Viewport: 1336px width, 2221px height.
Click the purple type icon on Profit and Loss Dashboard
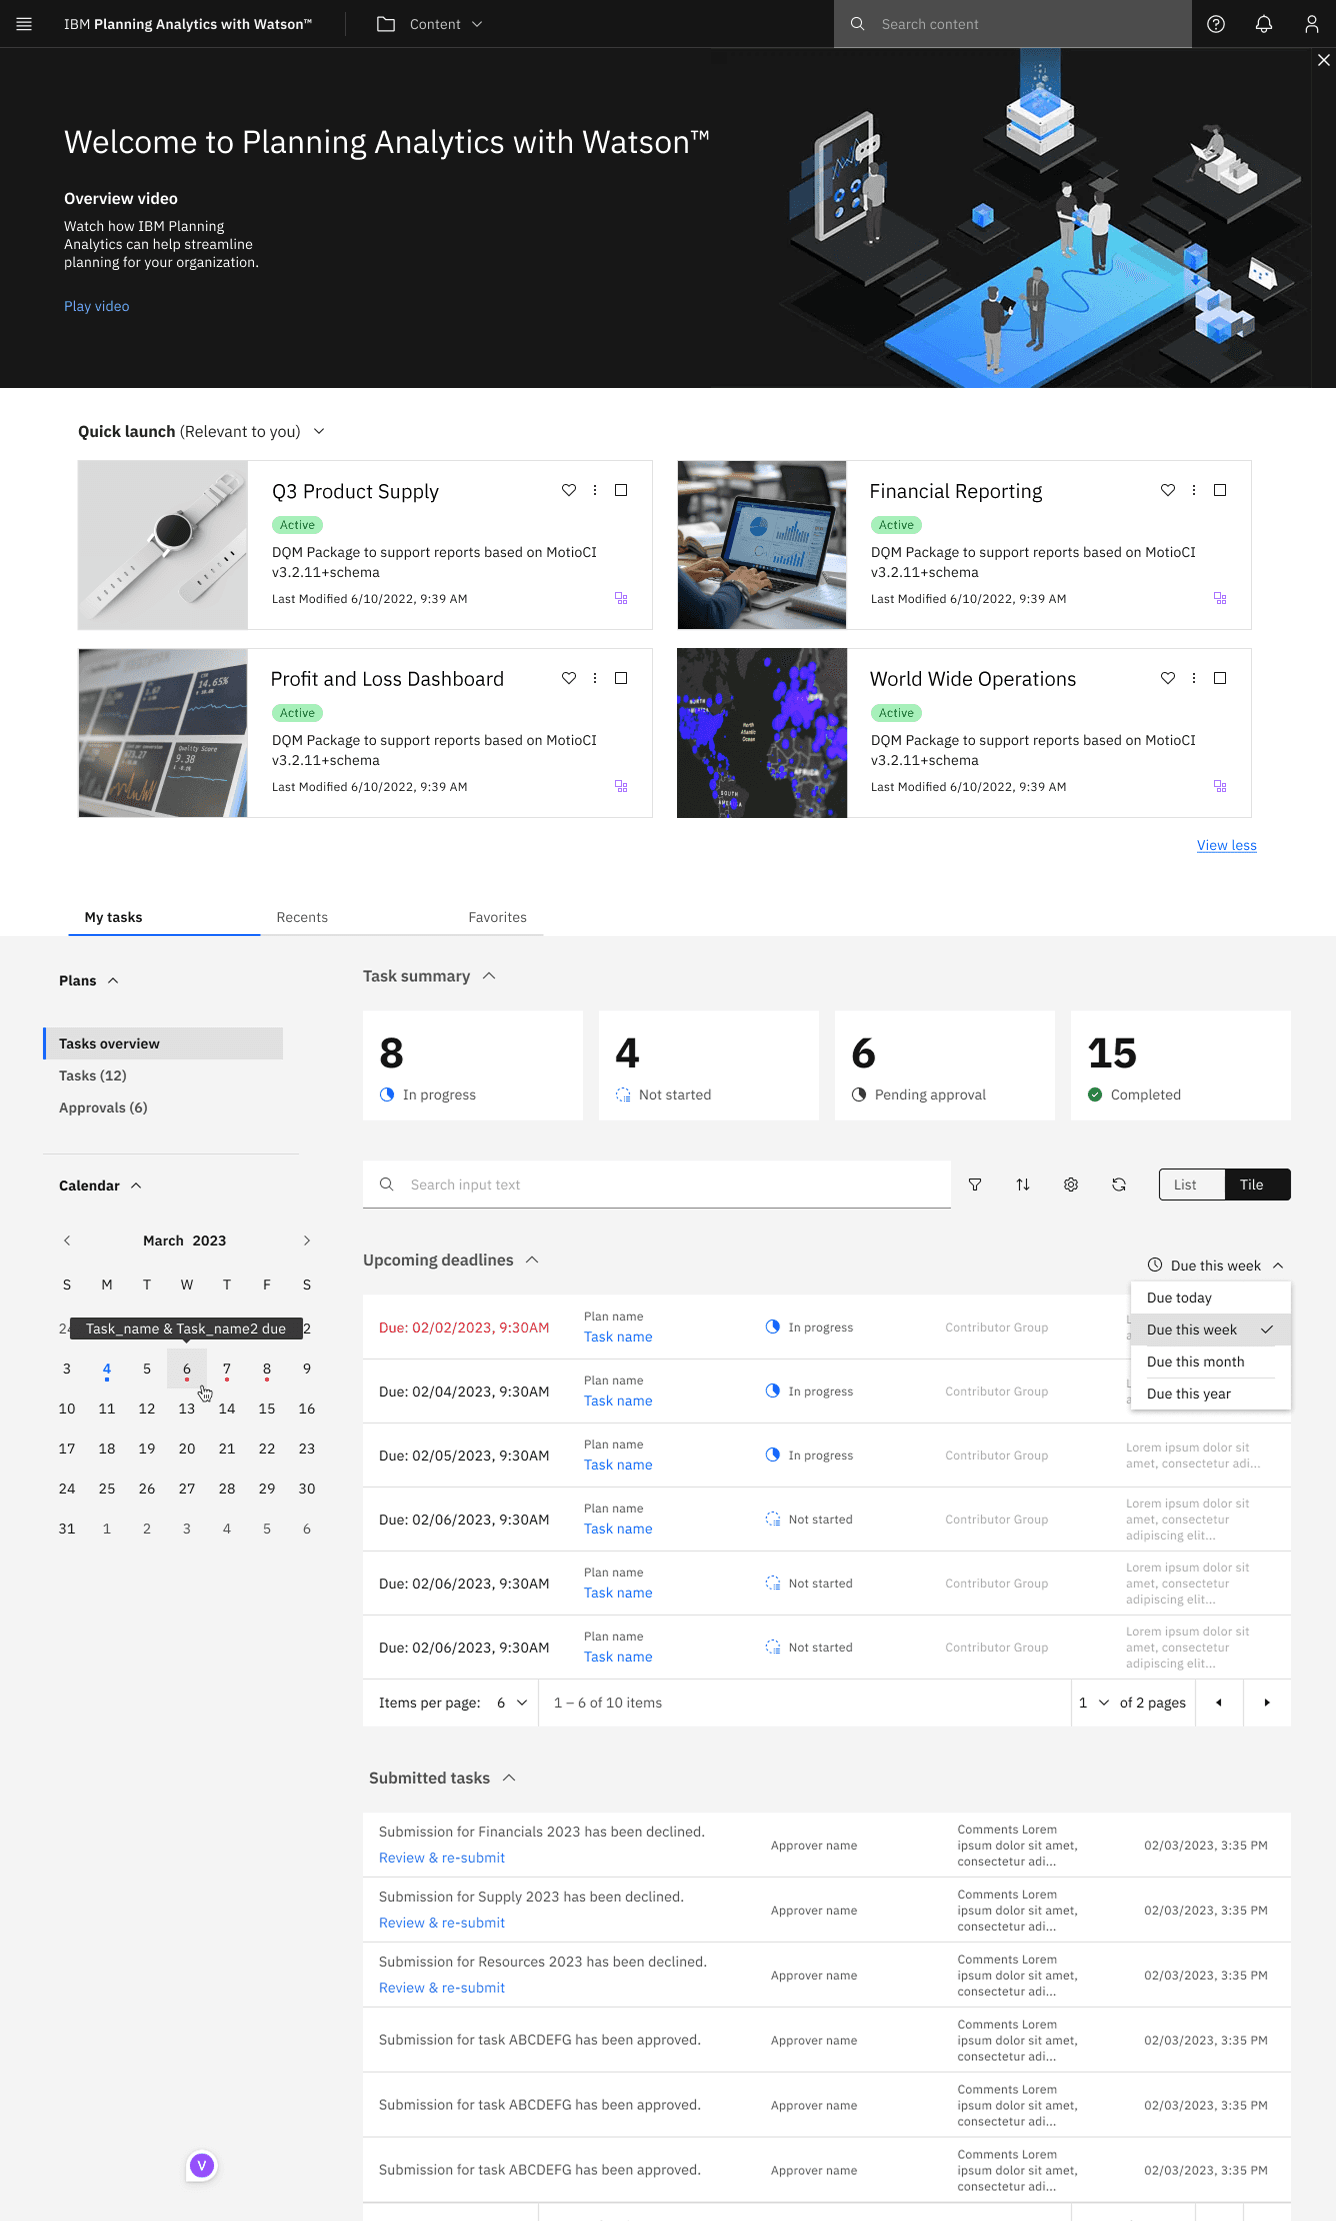(x=621, y=786)
